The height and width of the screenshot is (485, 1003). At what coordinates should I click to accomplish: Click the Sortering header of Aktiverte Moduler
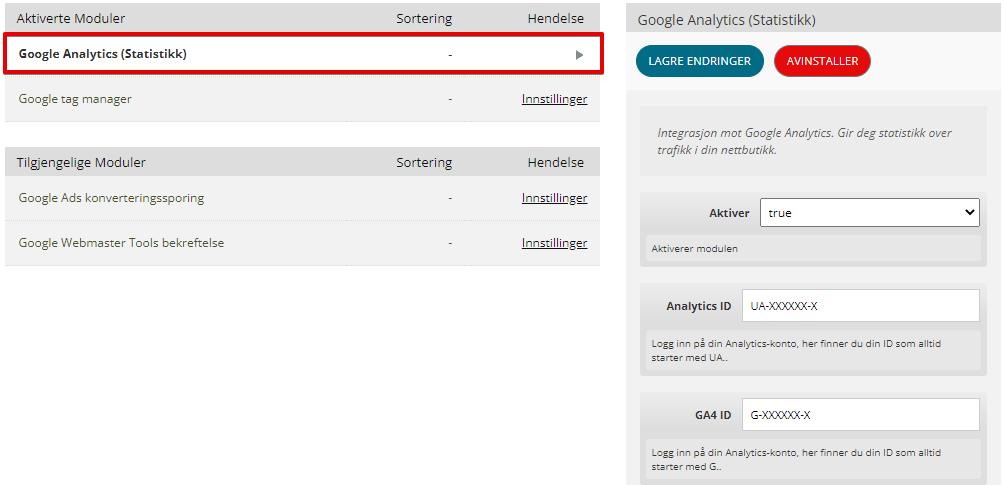coord(424,19)
